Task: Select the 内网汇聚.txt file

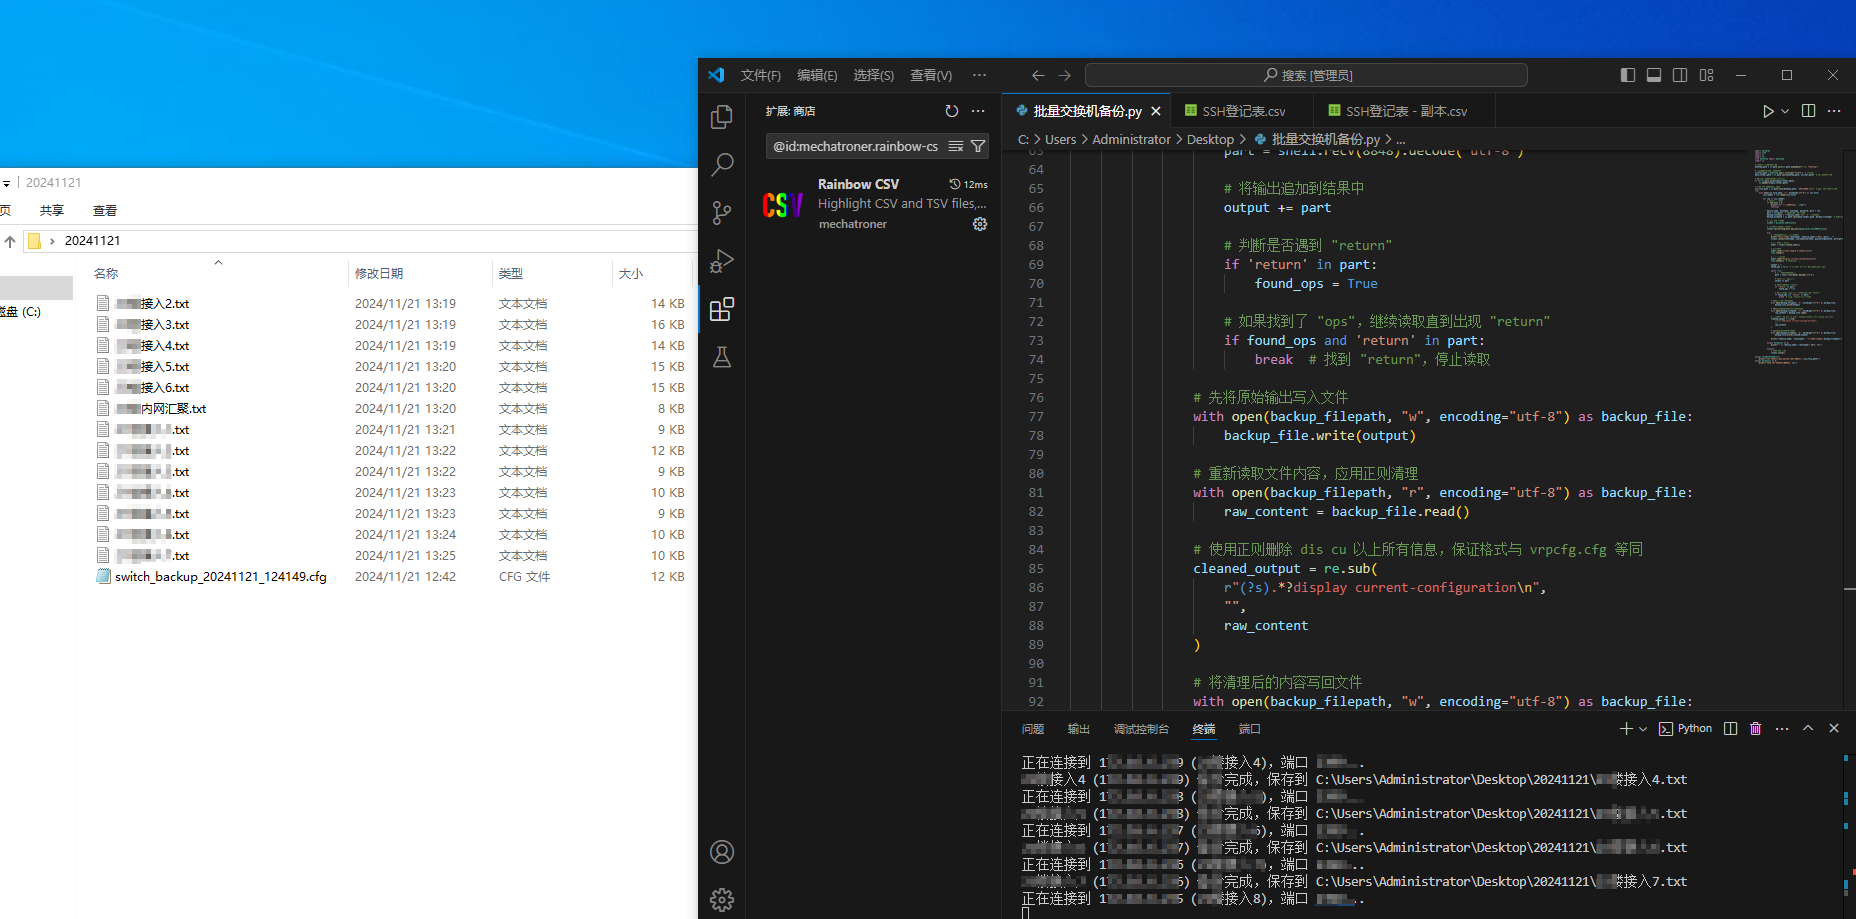Action: tap(161, 409)
